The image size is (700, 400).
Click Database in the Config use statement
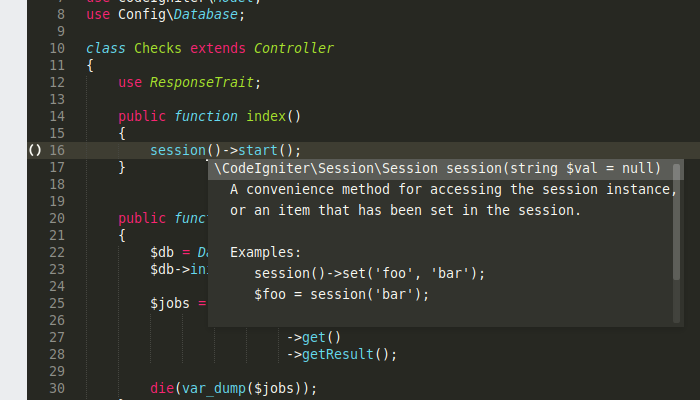pos(205,14)
